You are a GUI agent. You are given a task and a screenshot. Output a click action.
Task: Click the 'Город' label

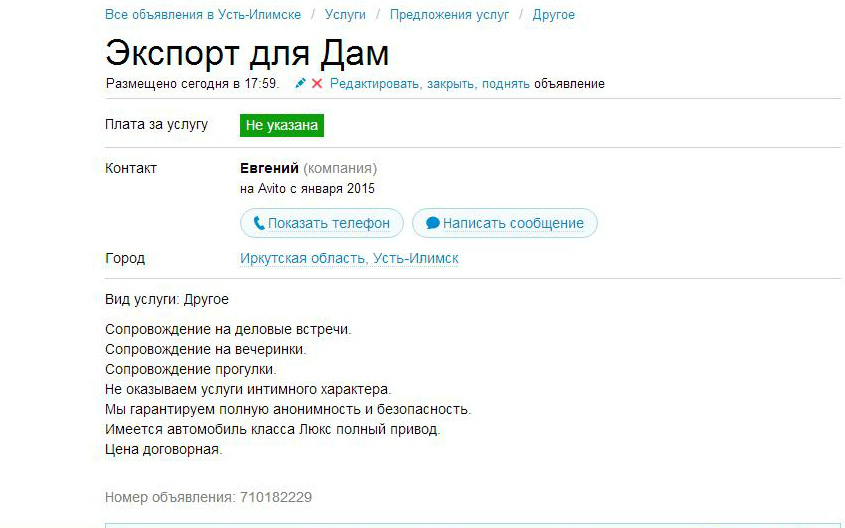coord(125,259)
